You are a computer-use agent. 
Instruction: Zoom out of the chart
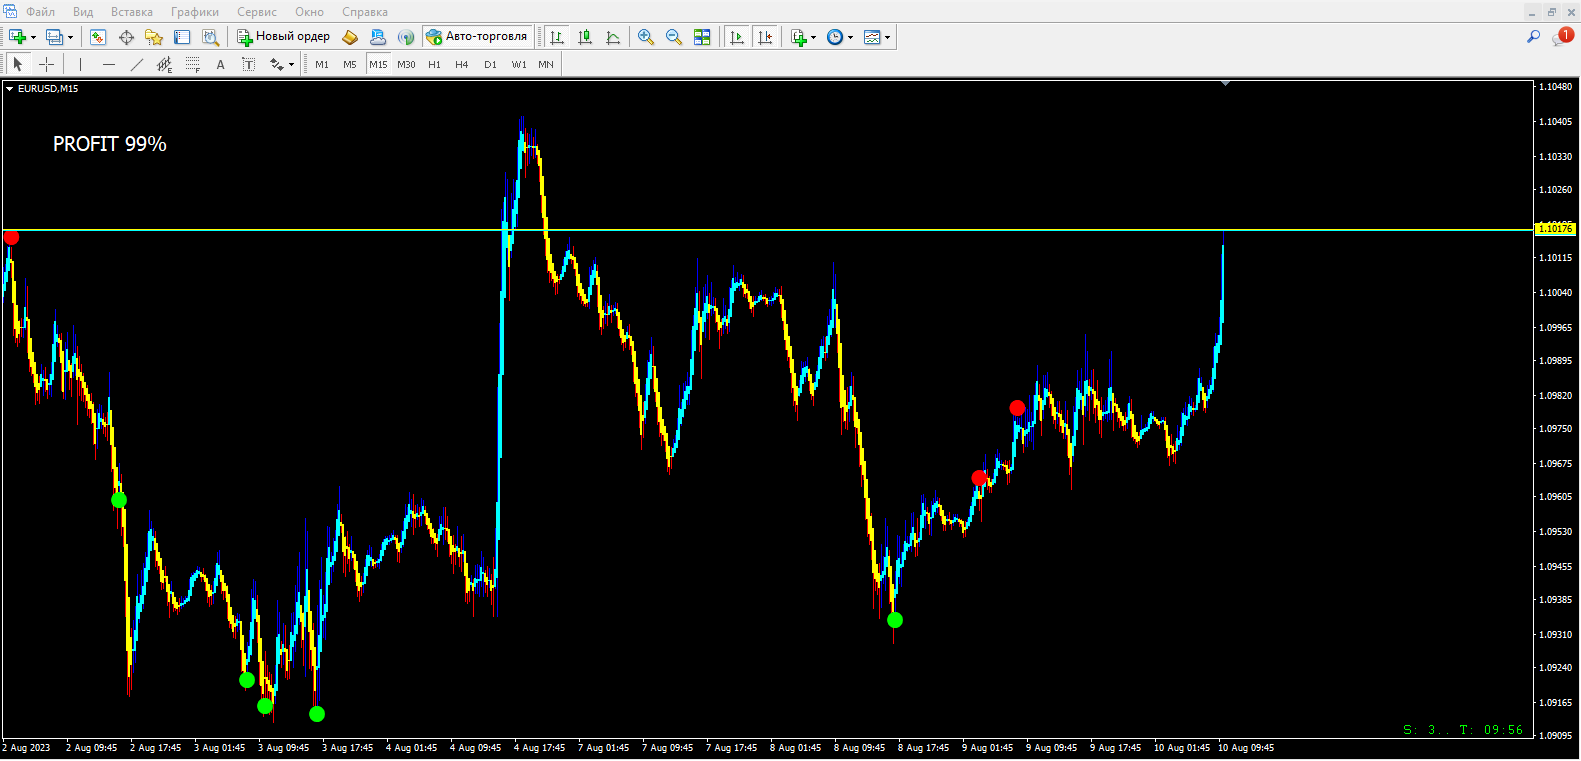[x=674, y=37]
